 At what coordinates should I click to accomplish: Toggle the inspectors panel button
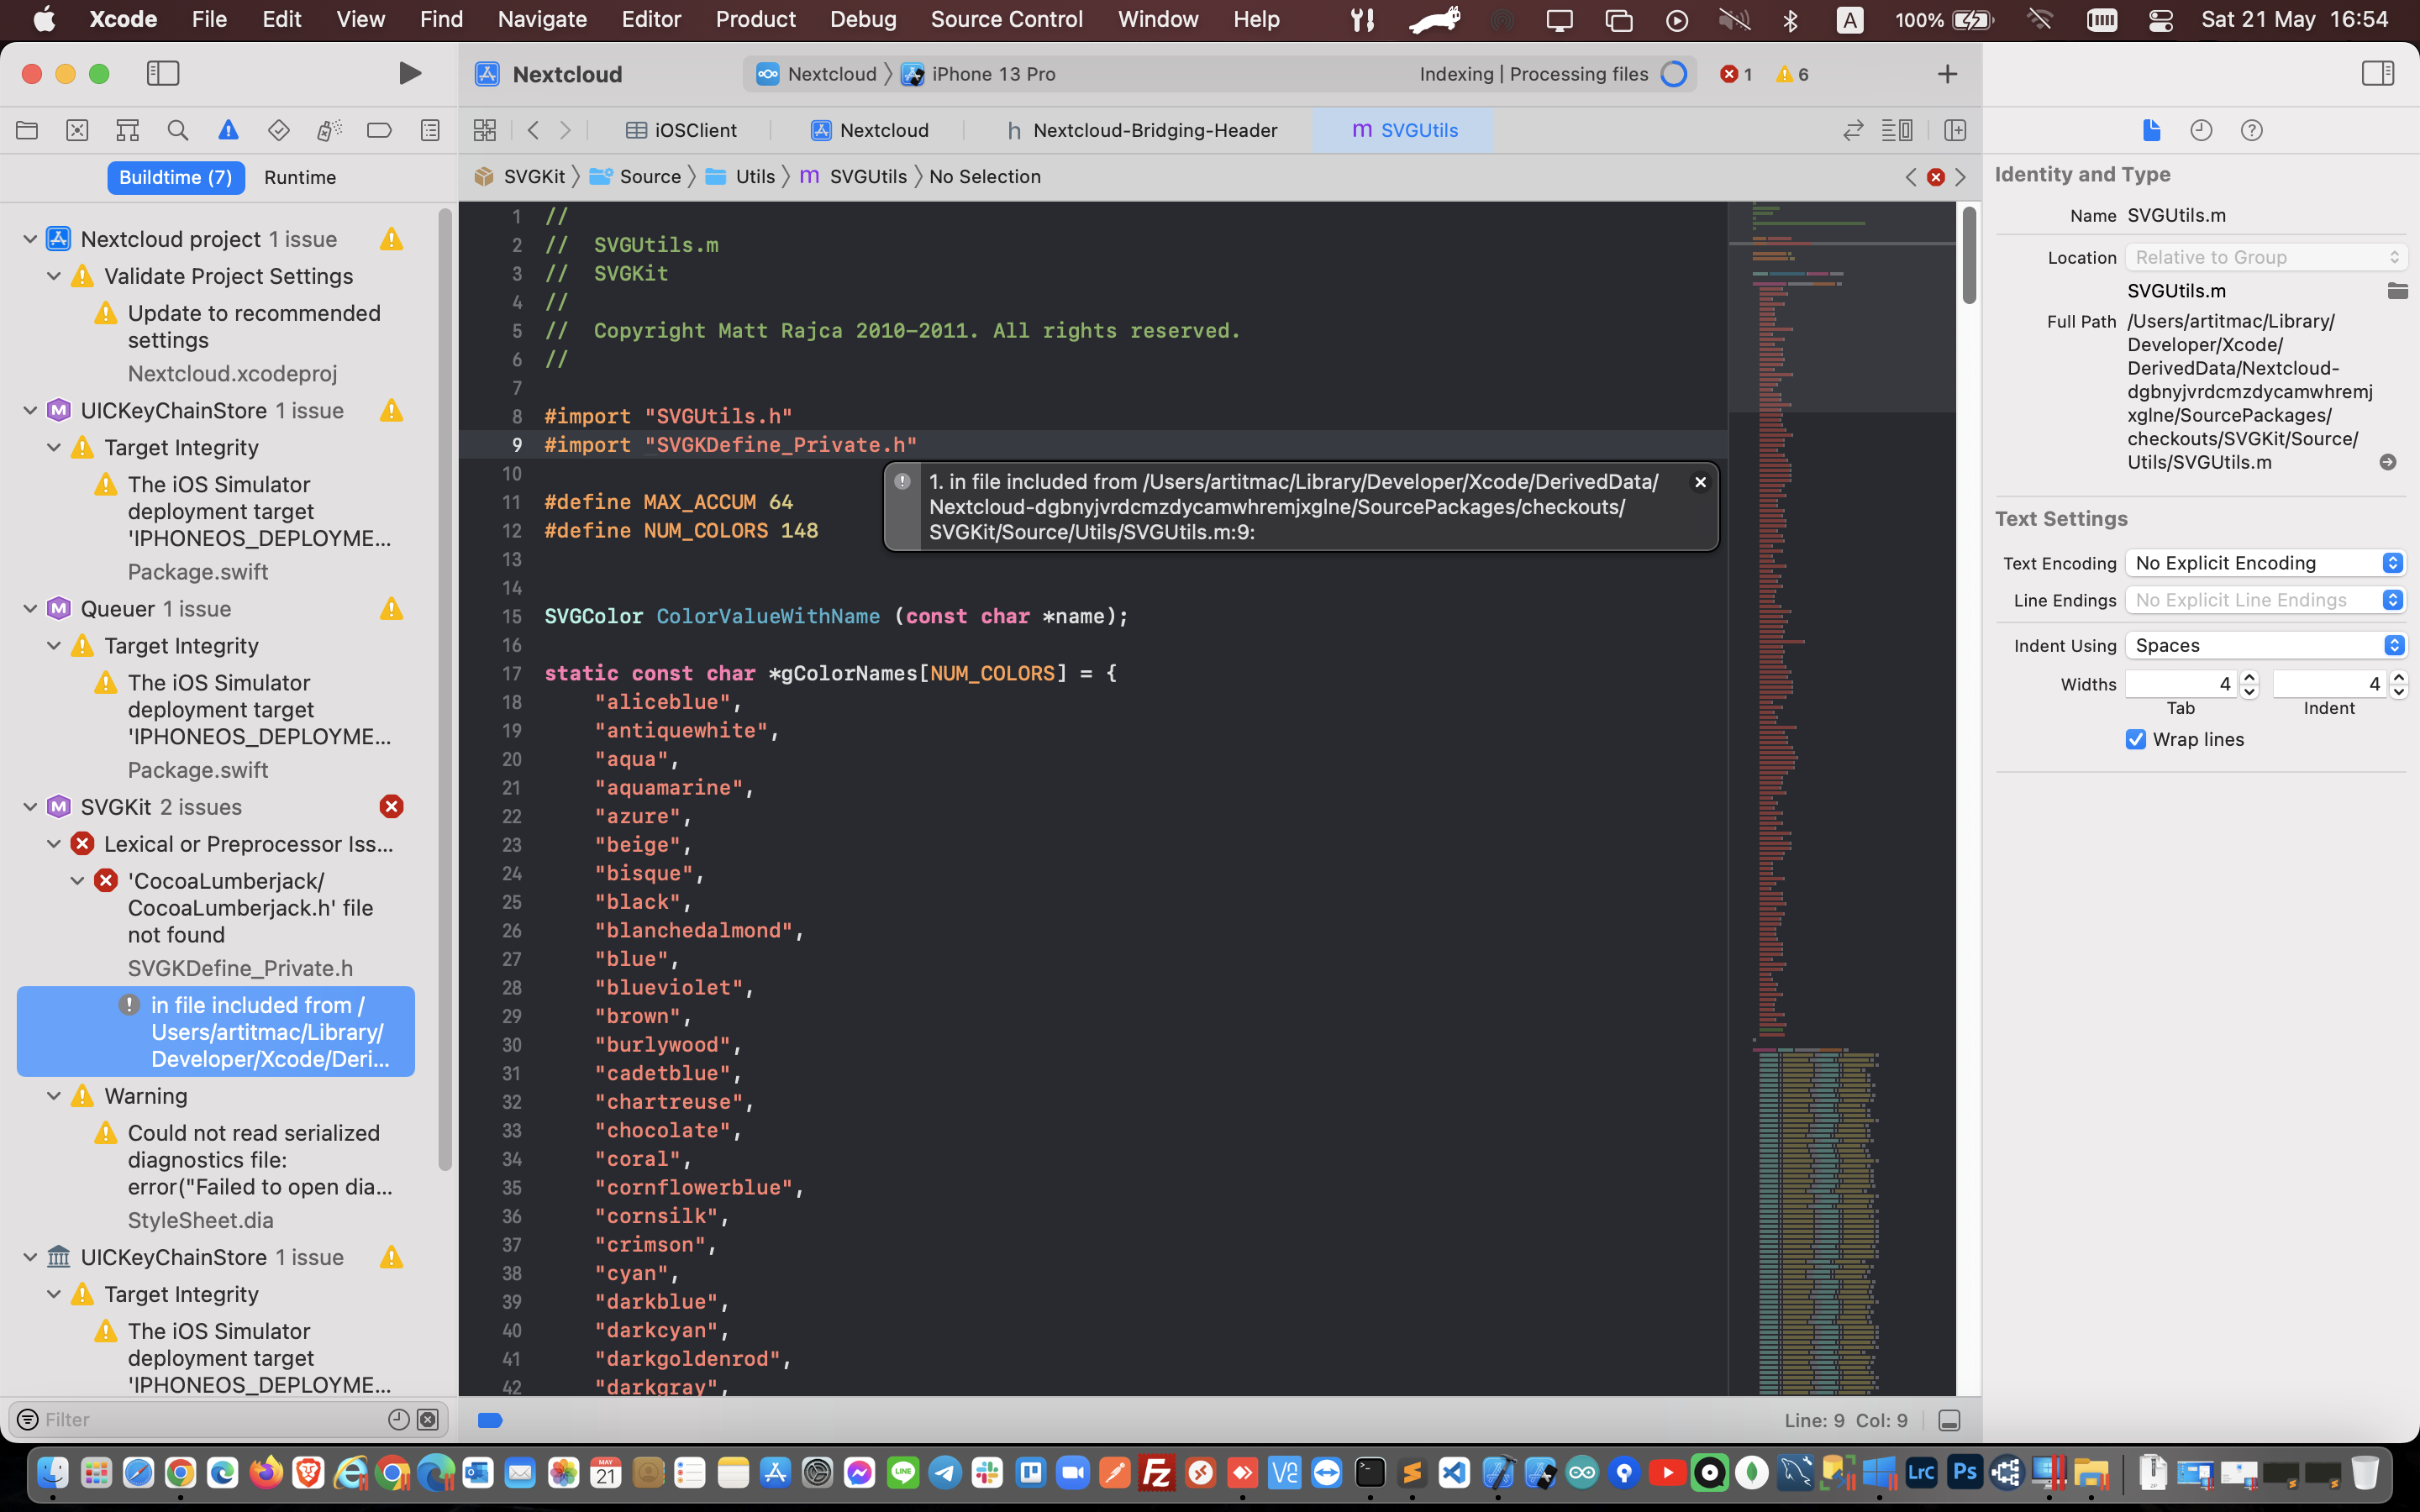click(2377, 74)
